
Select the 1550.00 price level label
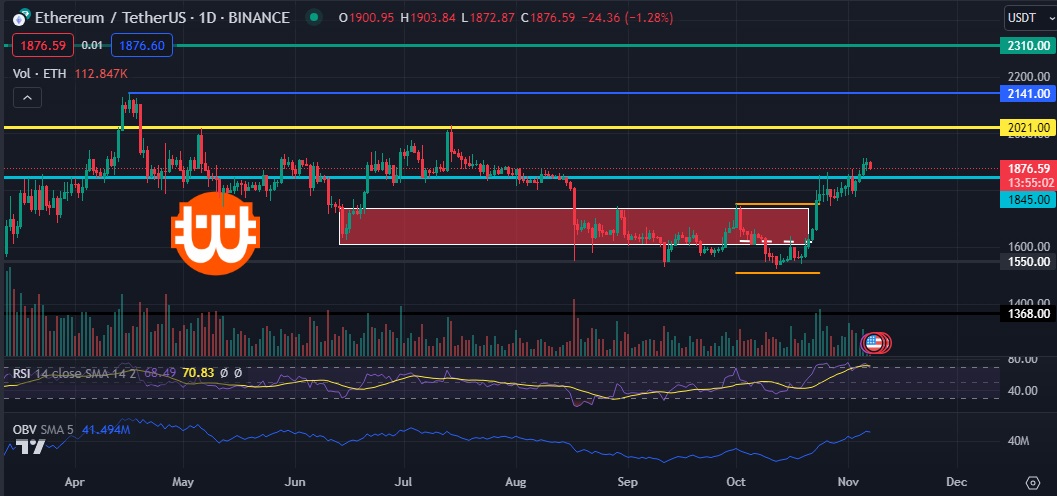pyautogui.click(x=1027, y=261)
